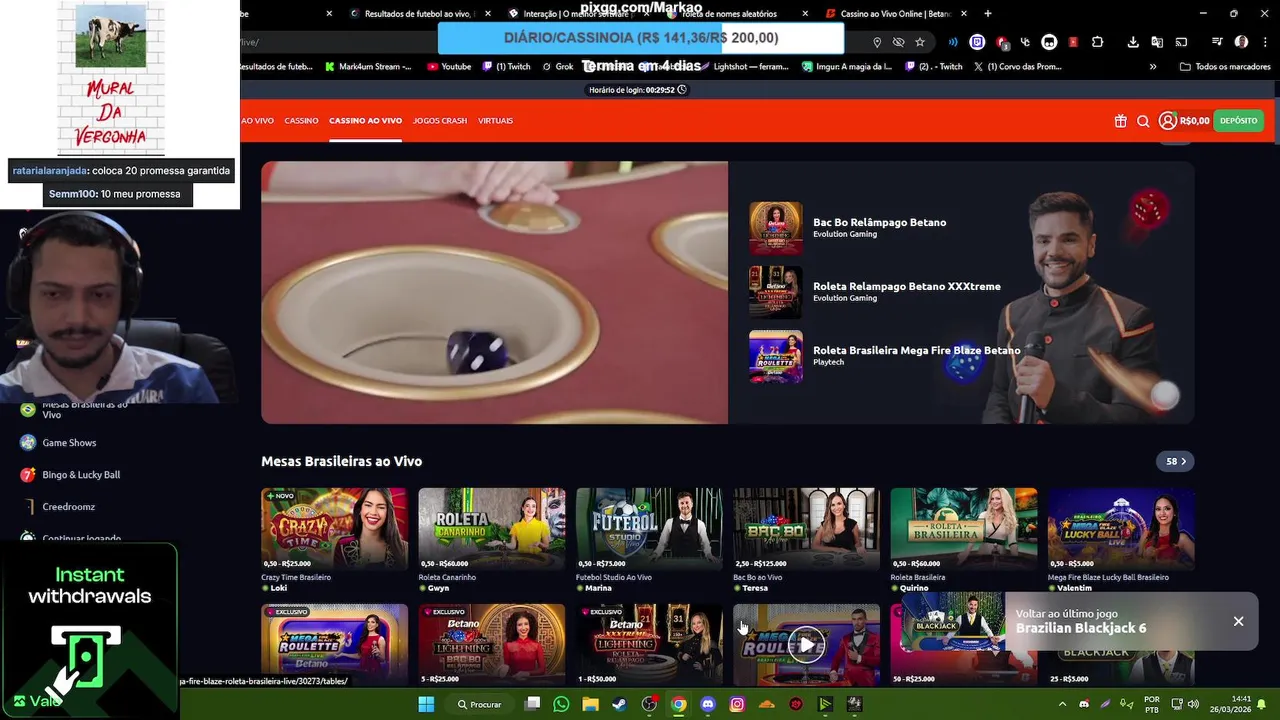Open Discord from taskbar
This screenshot has height=720, width=1280.
(x=708, y=704)
